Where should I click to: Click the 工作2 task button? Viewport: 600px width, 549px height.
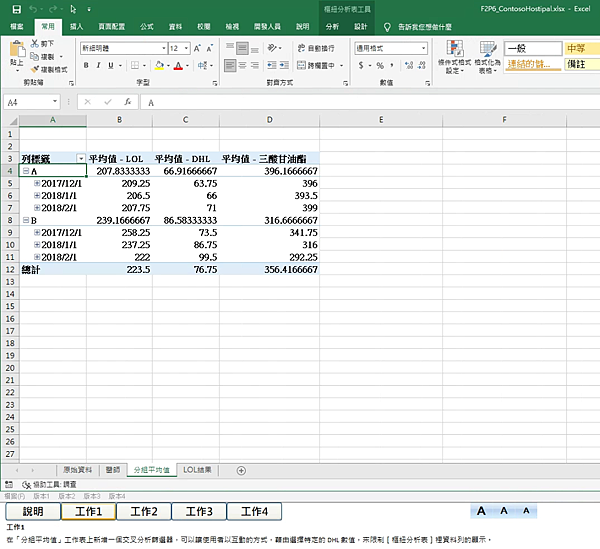tap(143, 511)
